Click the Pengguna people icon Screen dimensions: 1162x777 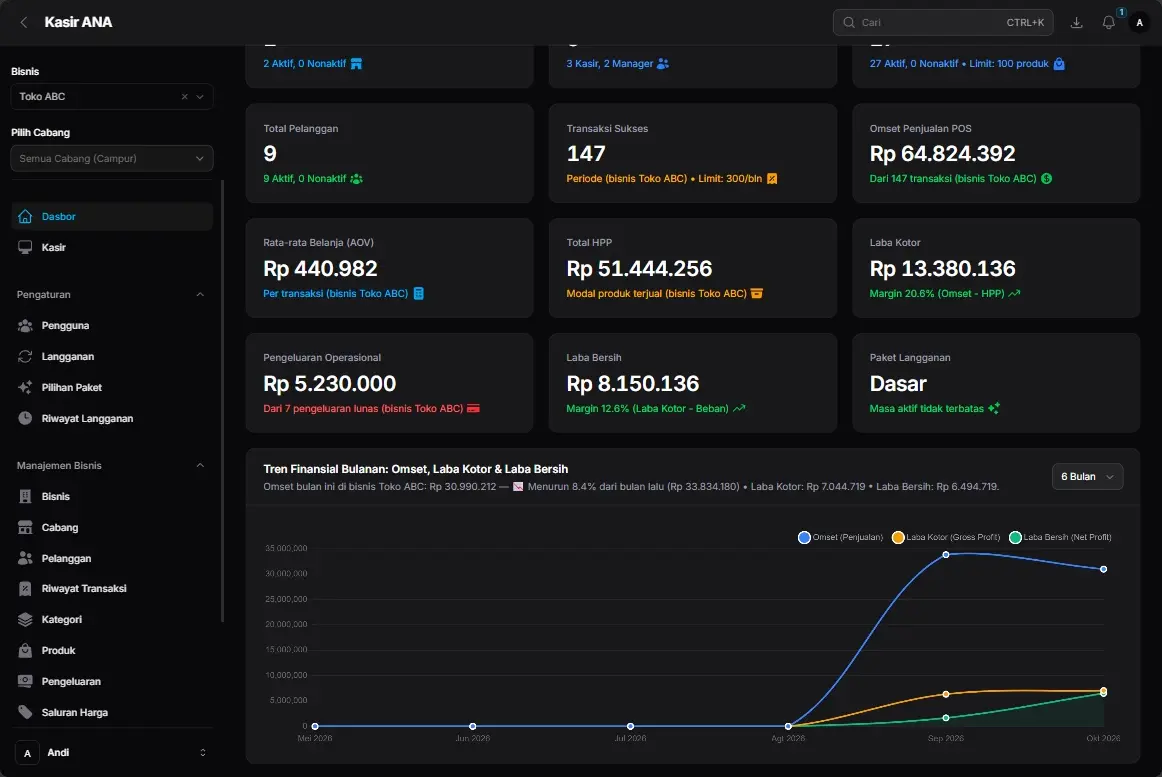click(25, 325)
